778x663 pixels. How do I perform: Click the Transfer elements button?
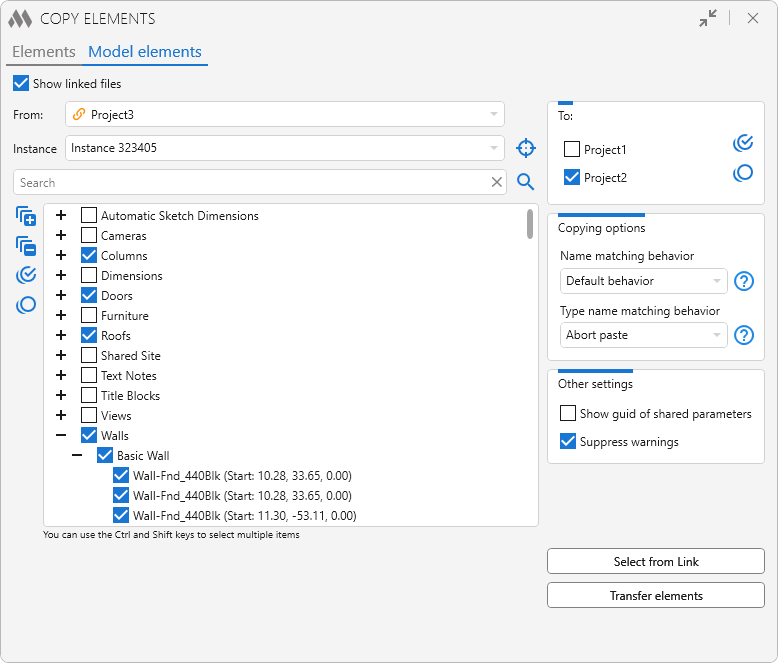655,596
